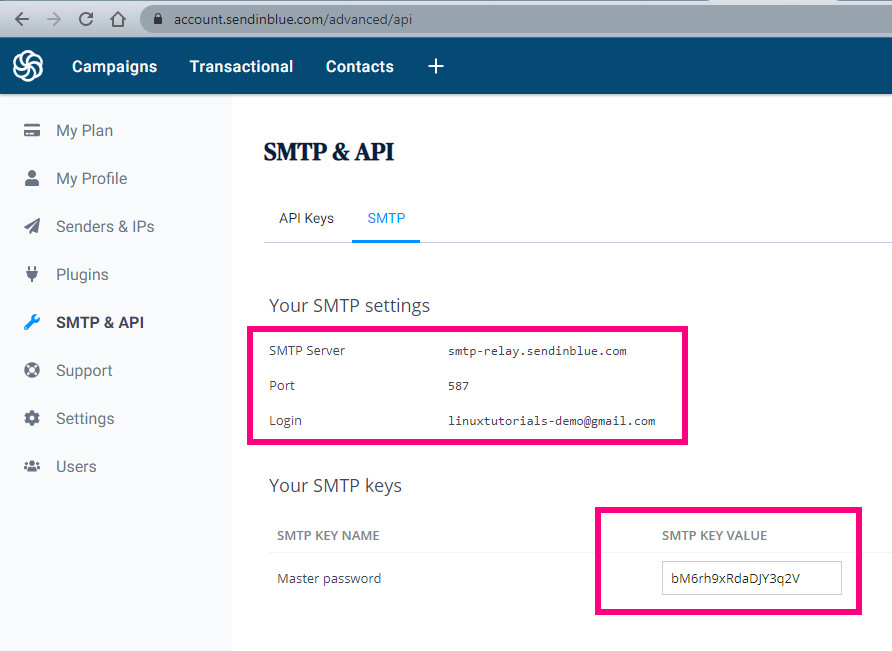Click the gear icon for Settings
Viewport: 892px width, 651px height.
pyautogui.click(x=32, y=418)
